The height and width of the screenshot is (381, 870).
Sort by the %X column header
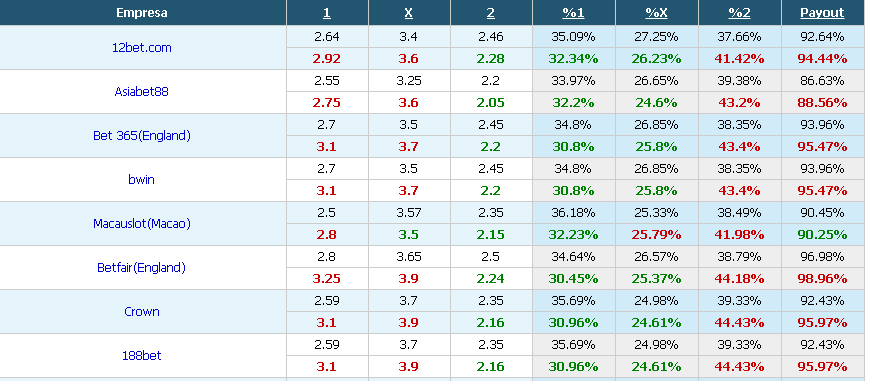(x=656, y=13)
